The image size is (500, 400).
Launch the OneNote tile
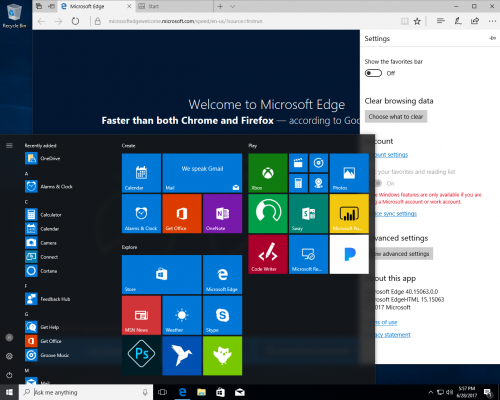[x=222, y=214]
